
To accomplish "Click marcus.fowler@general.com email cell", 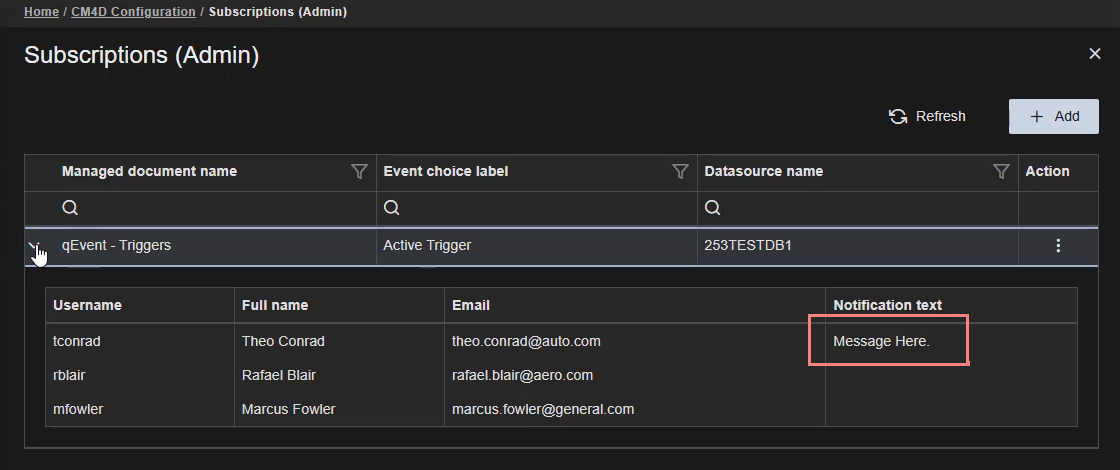I will 542,409.
